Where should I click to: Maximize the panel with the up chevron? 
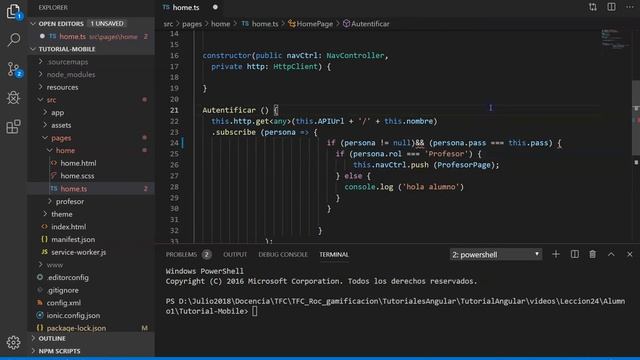[611, 254]
